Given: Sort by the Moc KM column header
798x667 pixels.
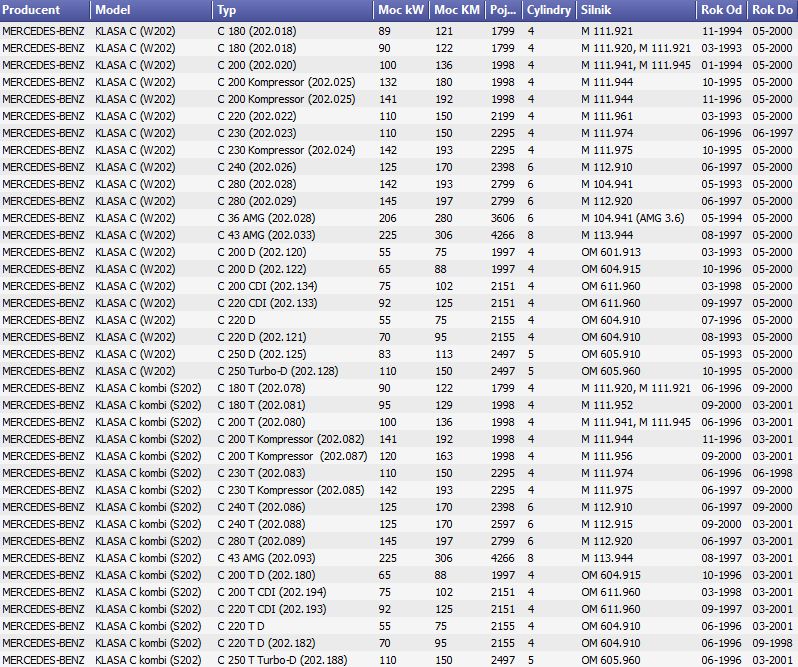Looking at the screenshot, I should coord(457,10).
